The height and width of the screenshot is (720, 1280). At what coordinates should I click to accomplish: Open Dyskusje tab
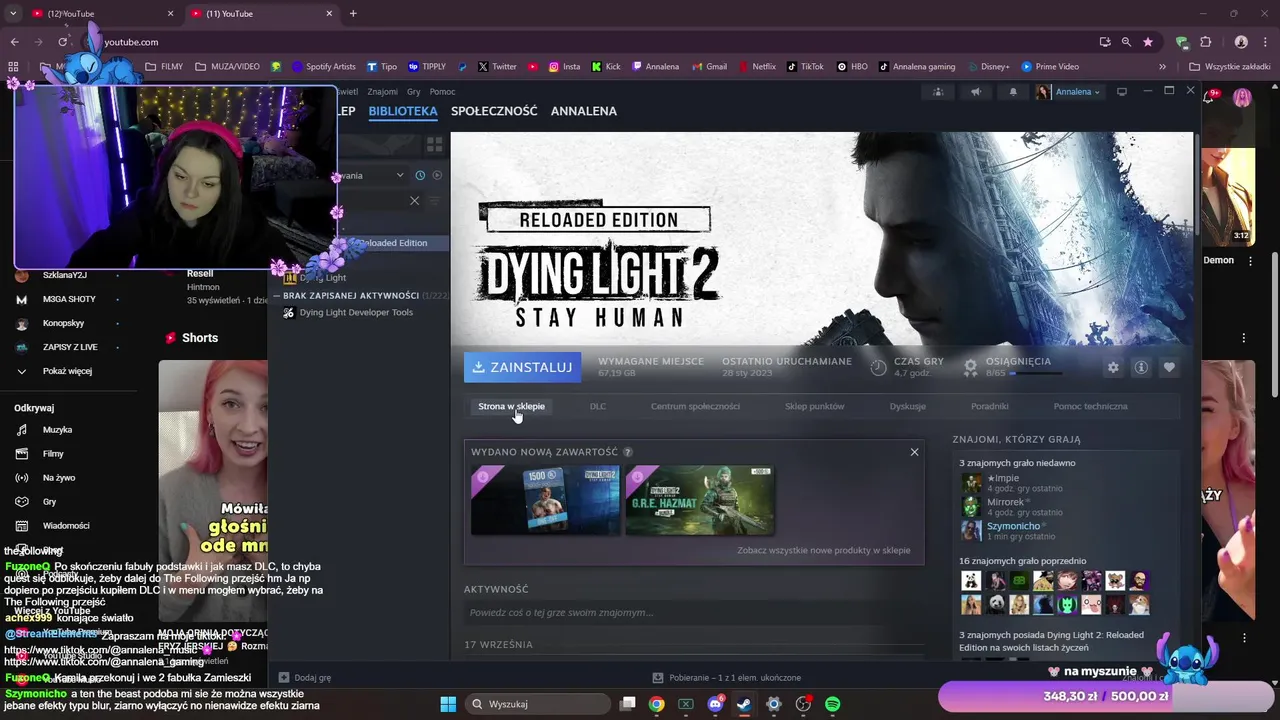908,406
